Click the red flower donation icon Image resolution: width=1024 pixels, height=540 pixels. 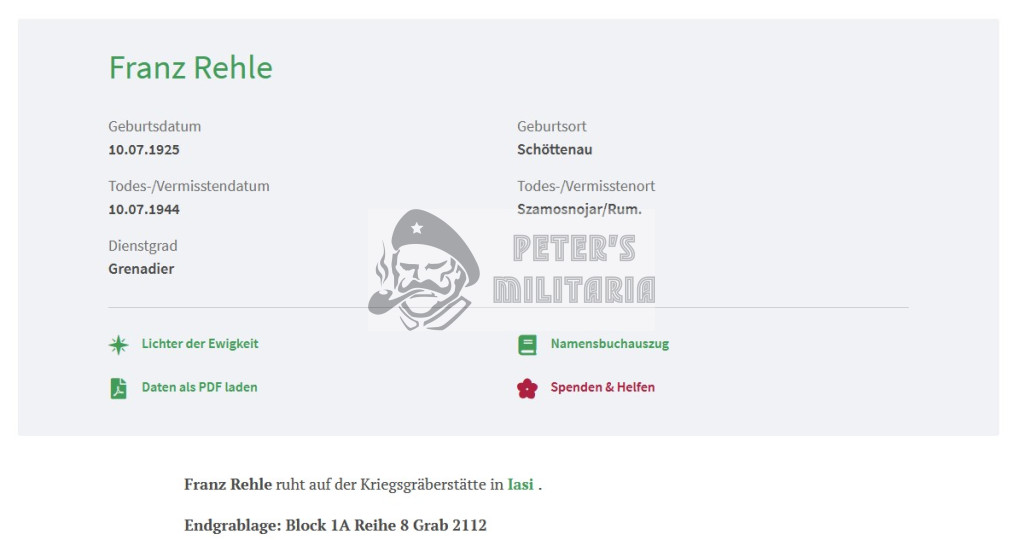point(527,389)
